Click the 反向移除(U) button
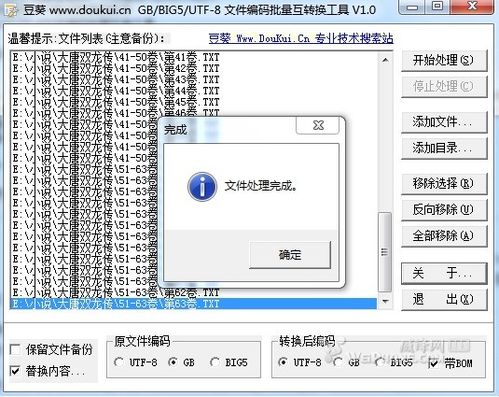 (x=444, y=210)
